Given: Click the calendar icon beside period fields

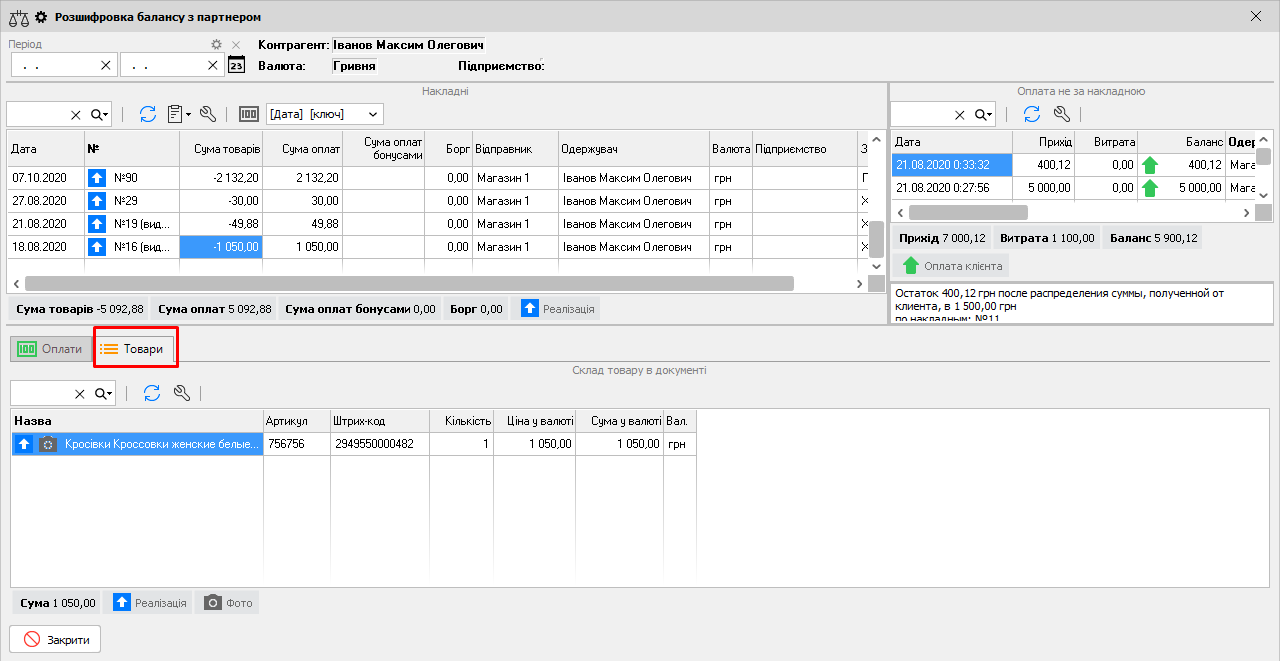Looking at the screenshot, I should tap(236, 65).
